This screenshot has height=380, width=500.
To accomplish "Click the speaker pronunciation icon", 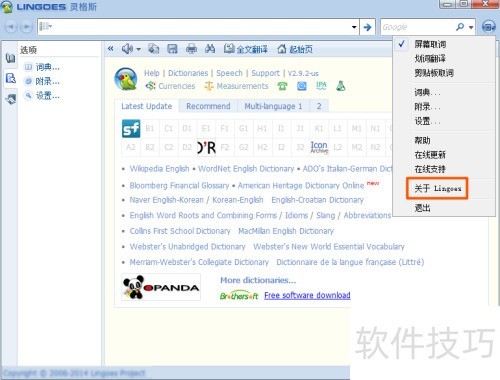I will click(x=128, y=49).
